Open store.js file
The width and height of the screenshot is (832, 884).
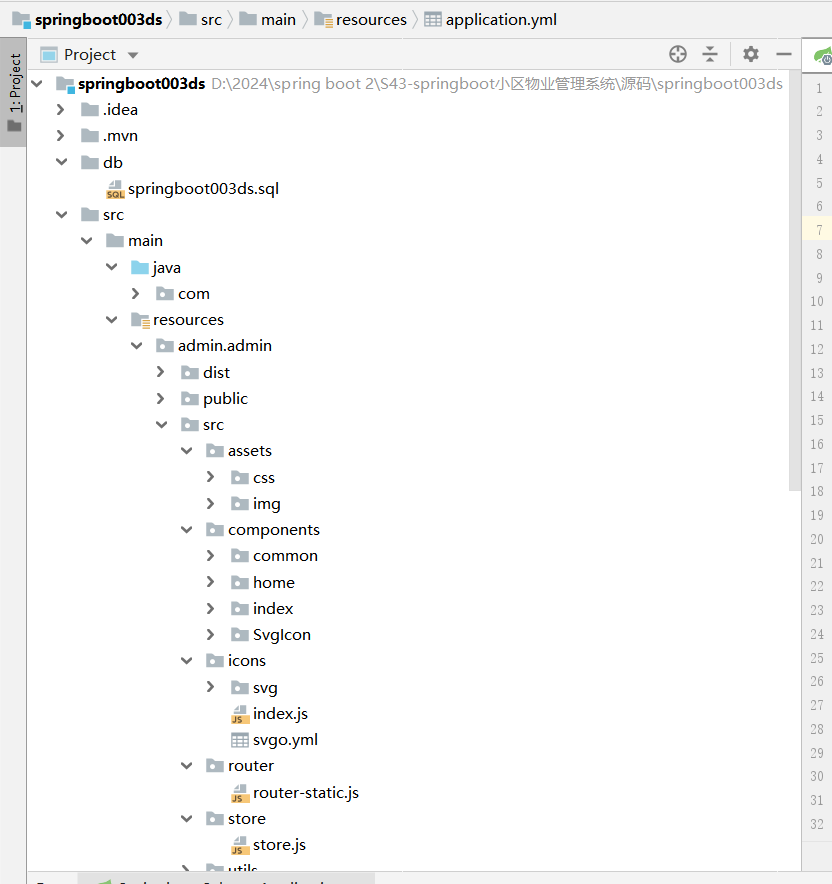[278, 845]
